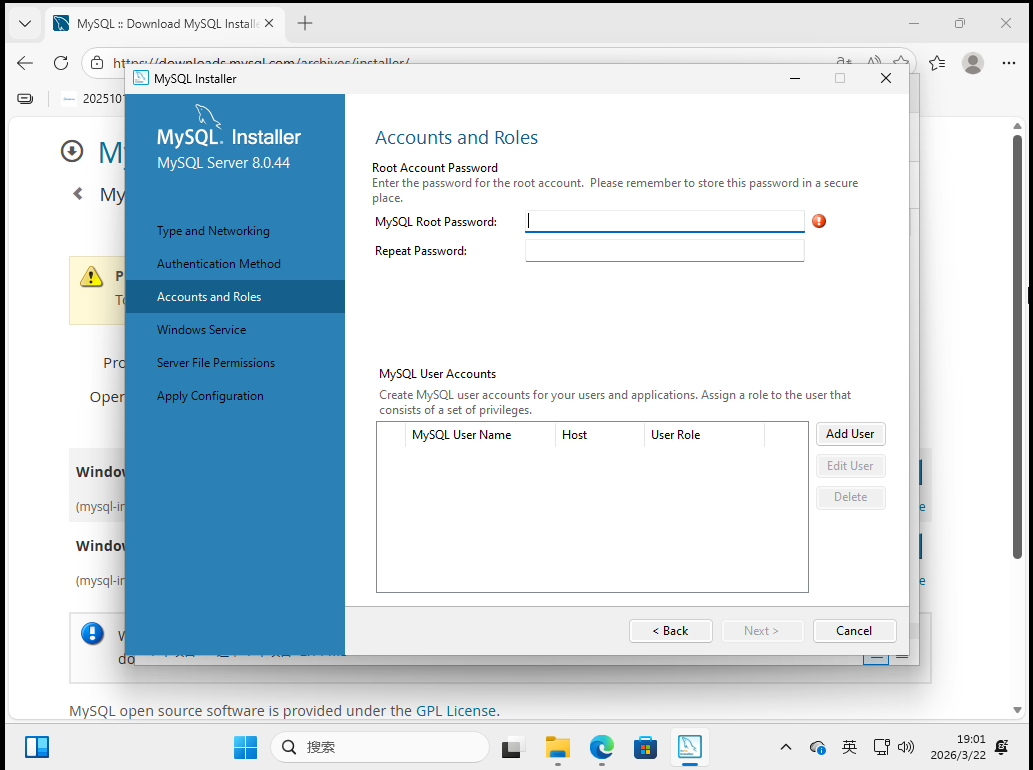This screenshot has width=1033, height=770.
Task: Click the GPL License link
Action: point(455,711)
